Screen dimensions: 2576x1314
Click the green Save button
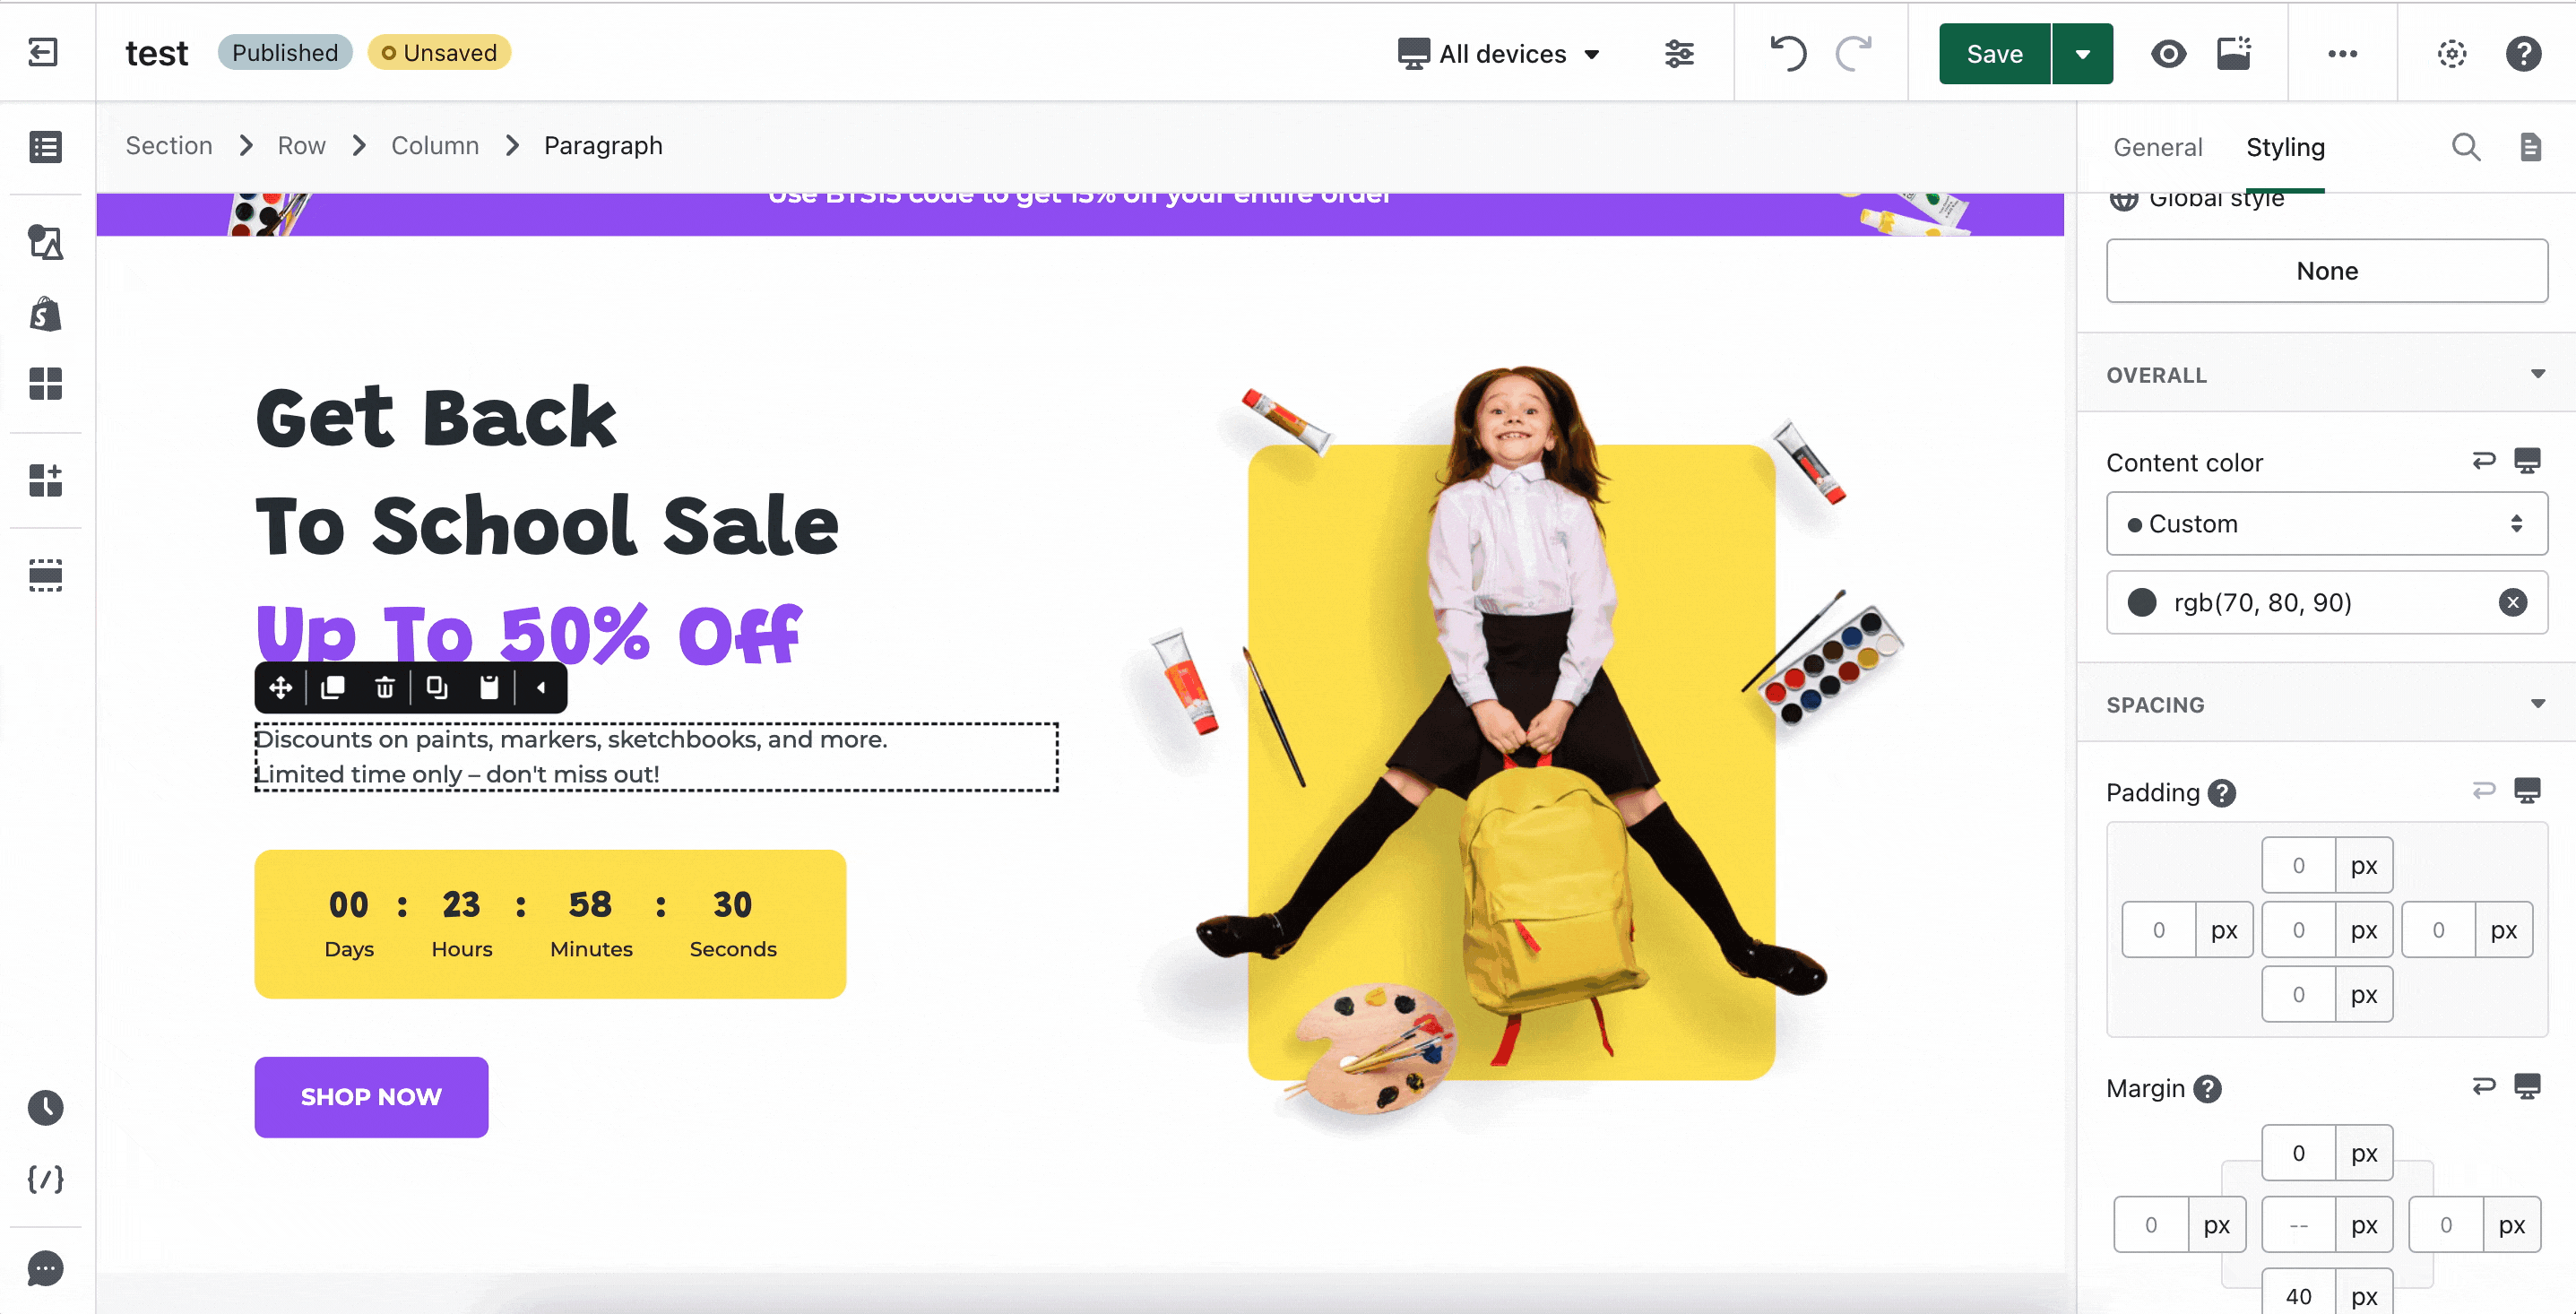click(x=1994, y=53)
